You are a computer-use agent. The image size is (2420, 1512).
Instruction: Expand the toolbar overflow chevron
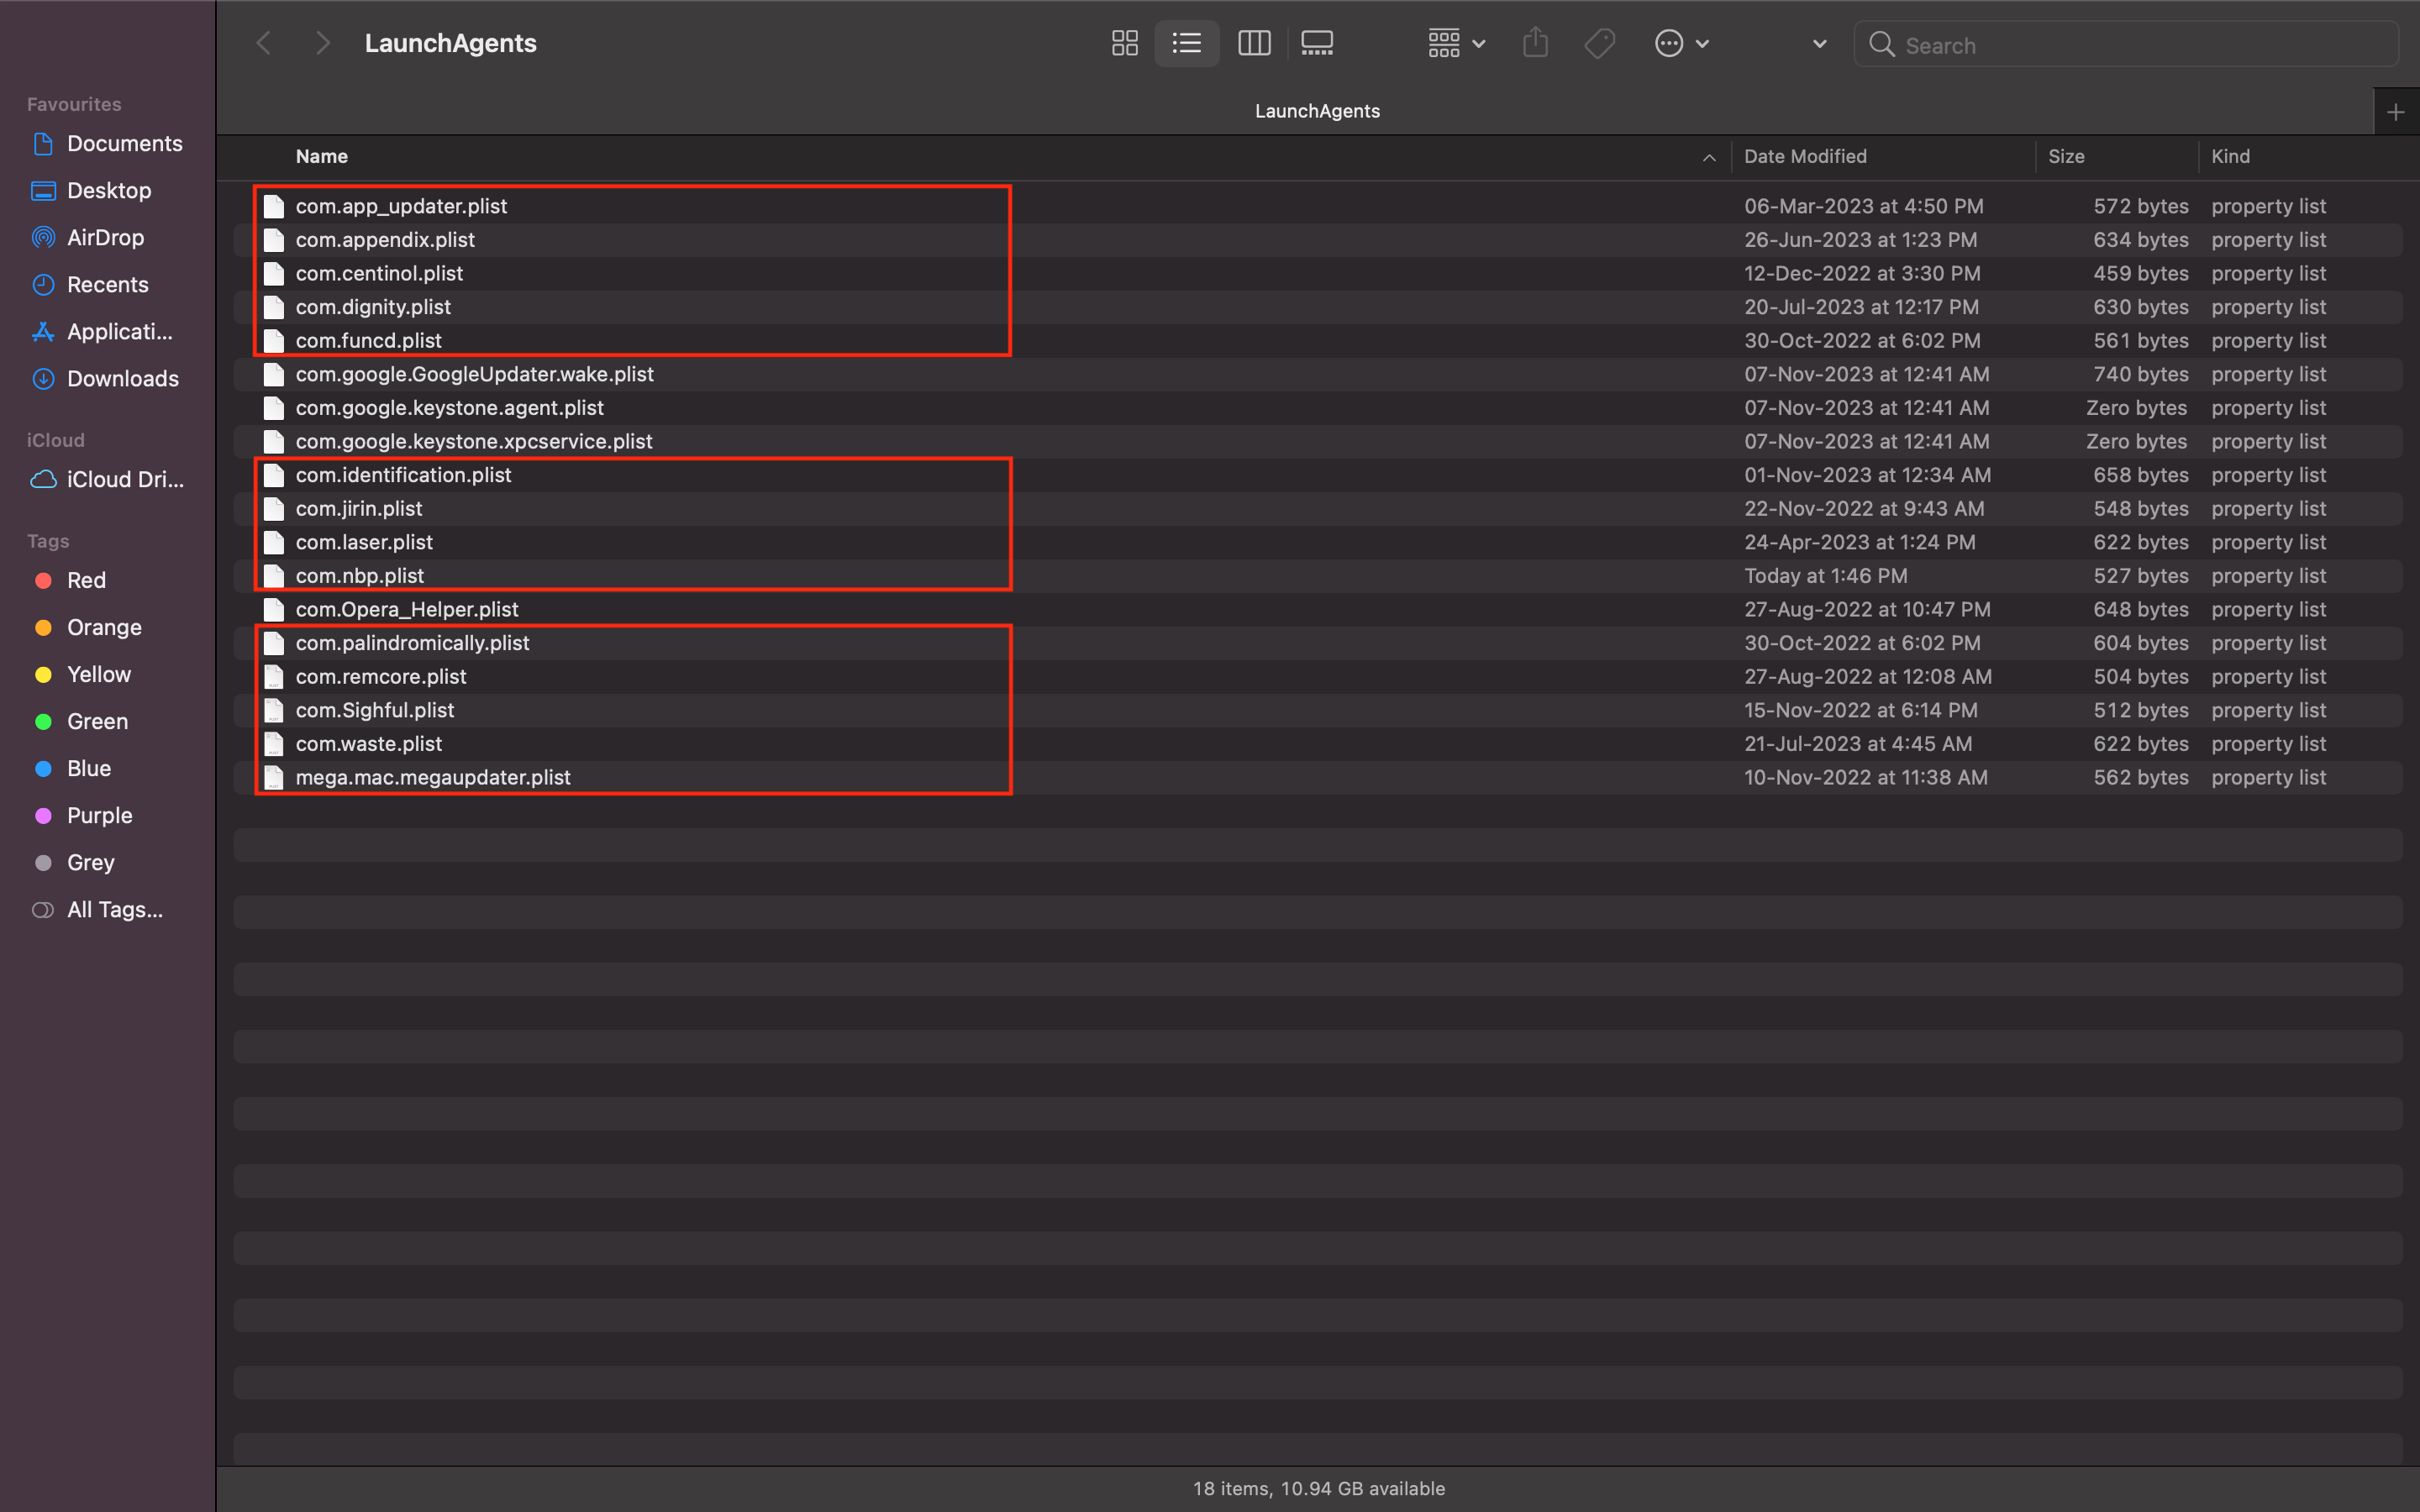[x=1819, y=44]
